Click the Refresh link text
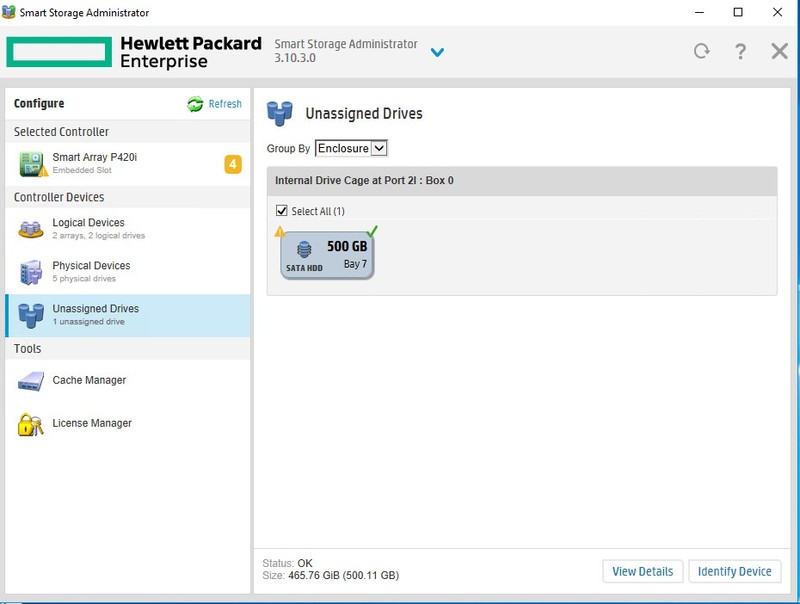This screenshot has width=800, height=604. pyautogui.click(x=225, y=104)
